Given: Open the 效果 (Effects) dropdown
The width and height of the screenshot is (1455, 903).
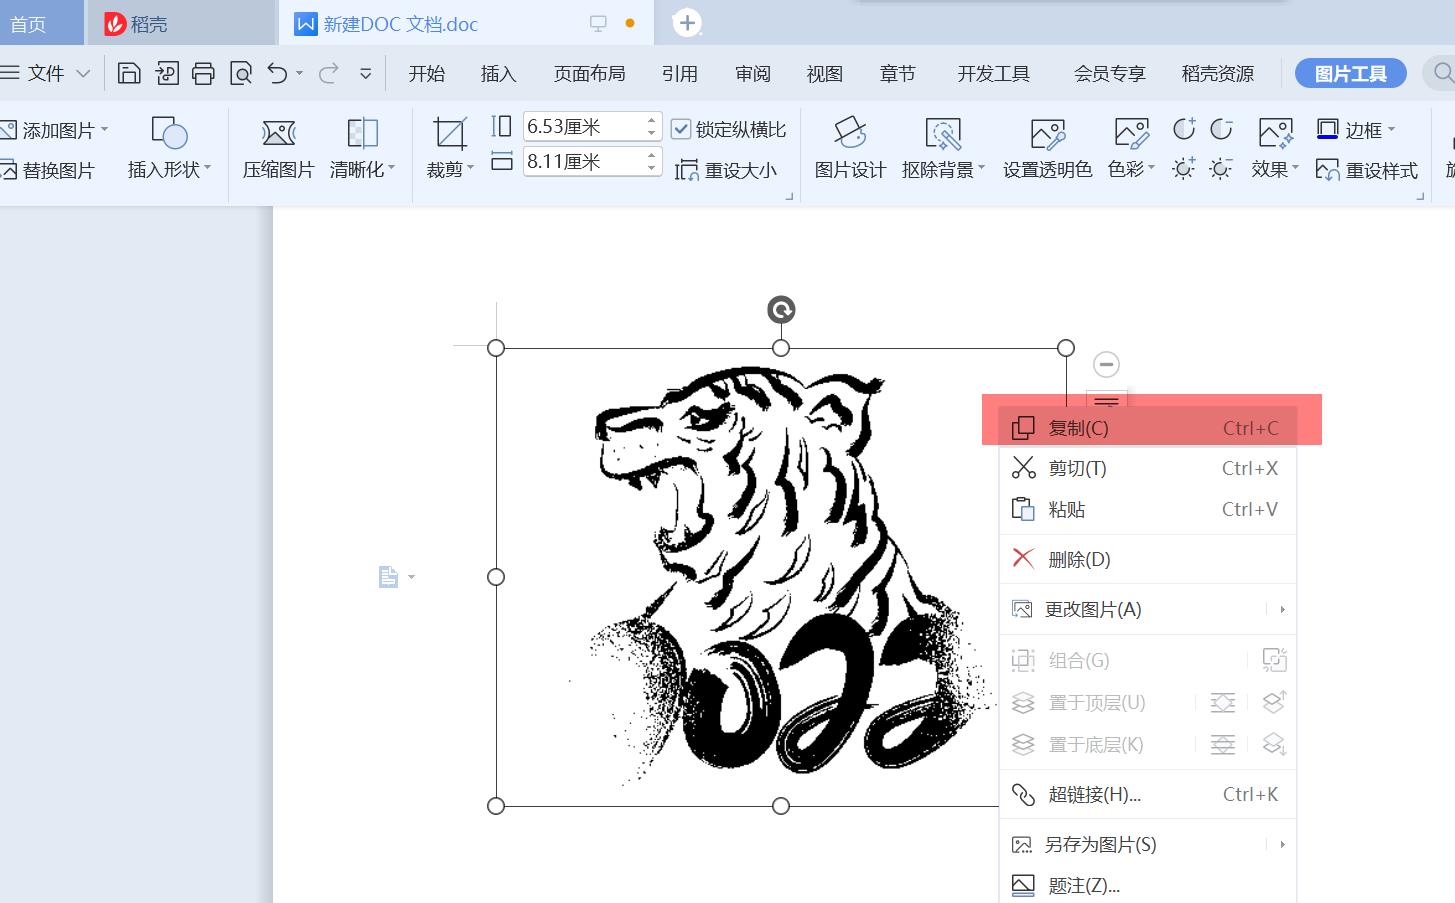Looking at the screenshot, I should pyautogui.click(x=1270, y=168).
